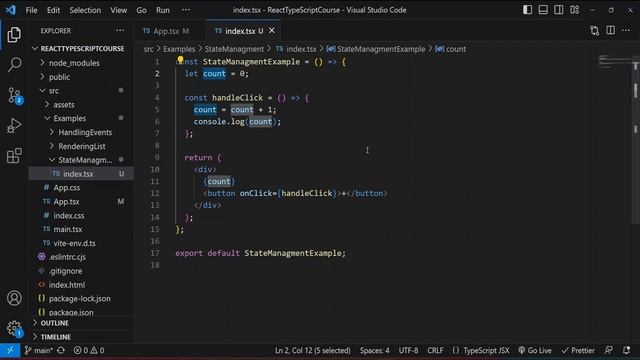The height and width of the screenshot is (360, 640).
Task: Click the feedback icon in status bar
Action: click(x=609, y=350)
